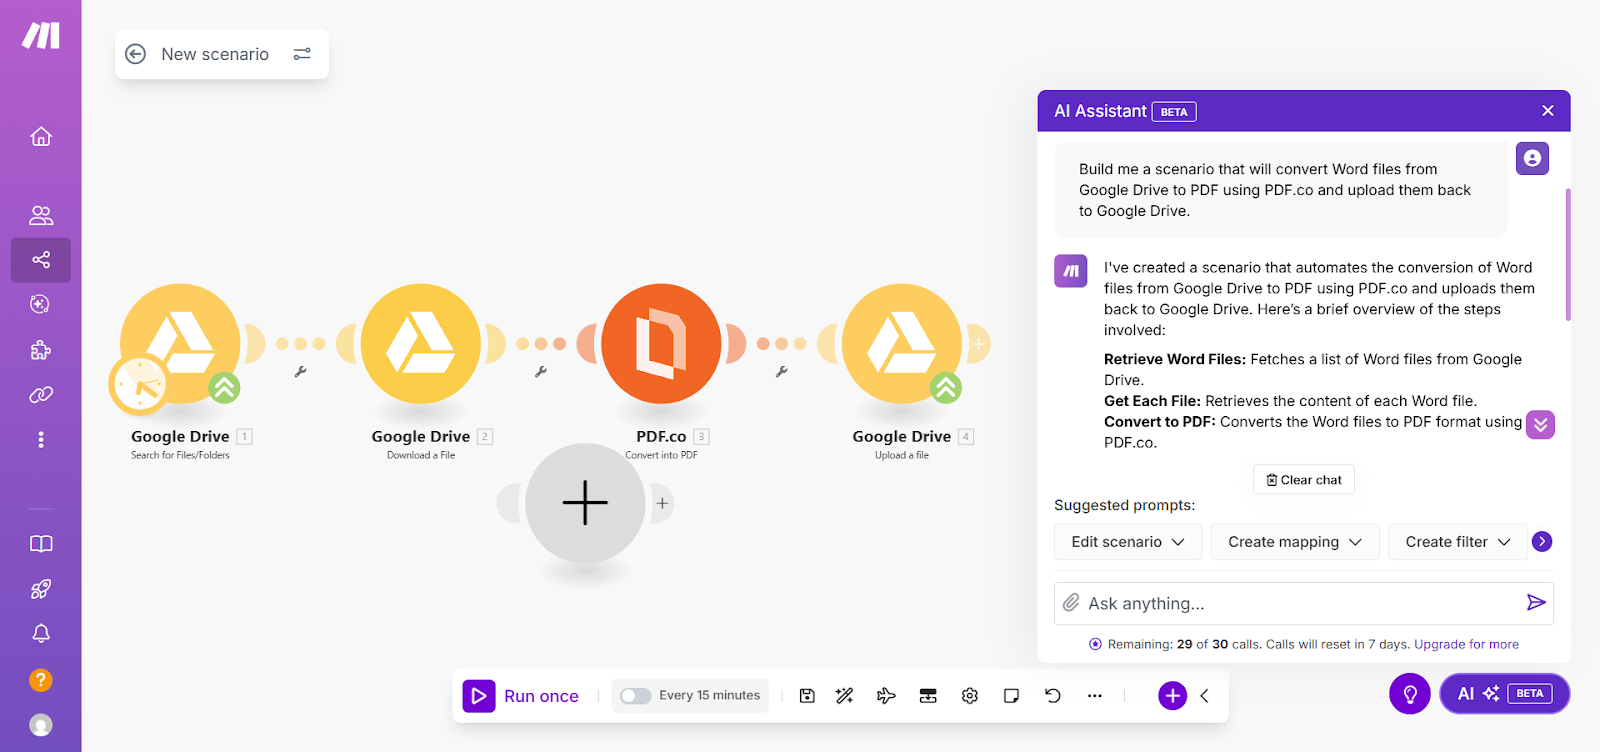Click the Every 15 minutes schedule label
This screenshot has width=1600, height=752.
tap(709, 696)
